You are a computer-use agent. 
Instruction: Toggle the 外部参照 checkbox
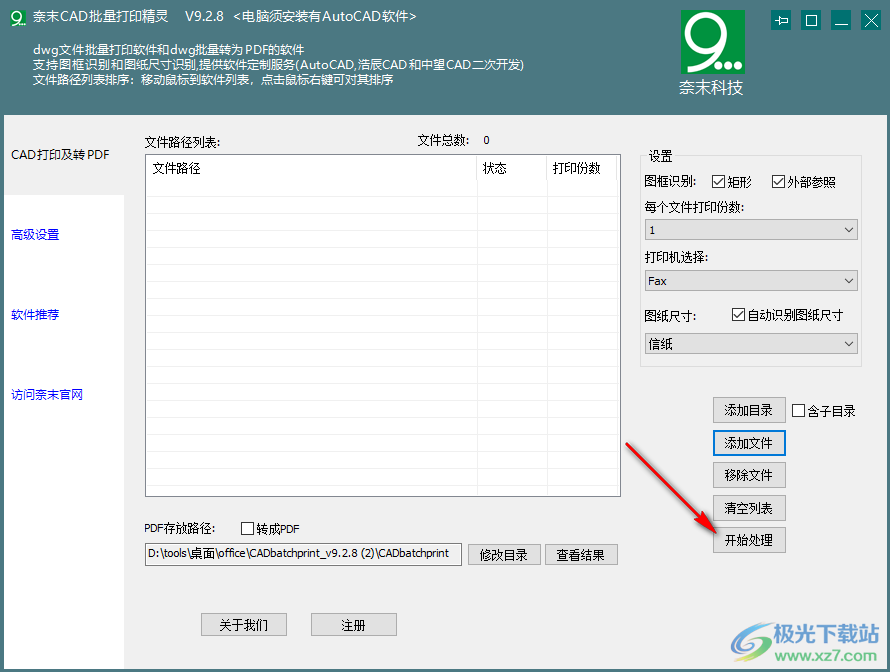(x=778, y=182)
